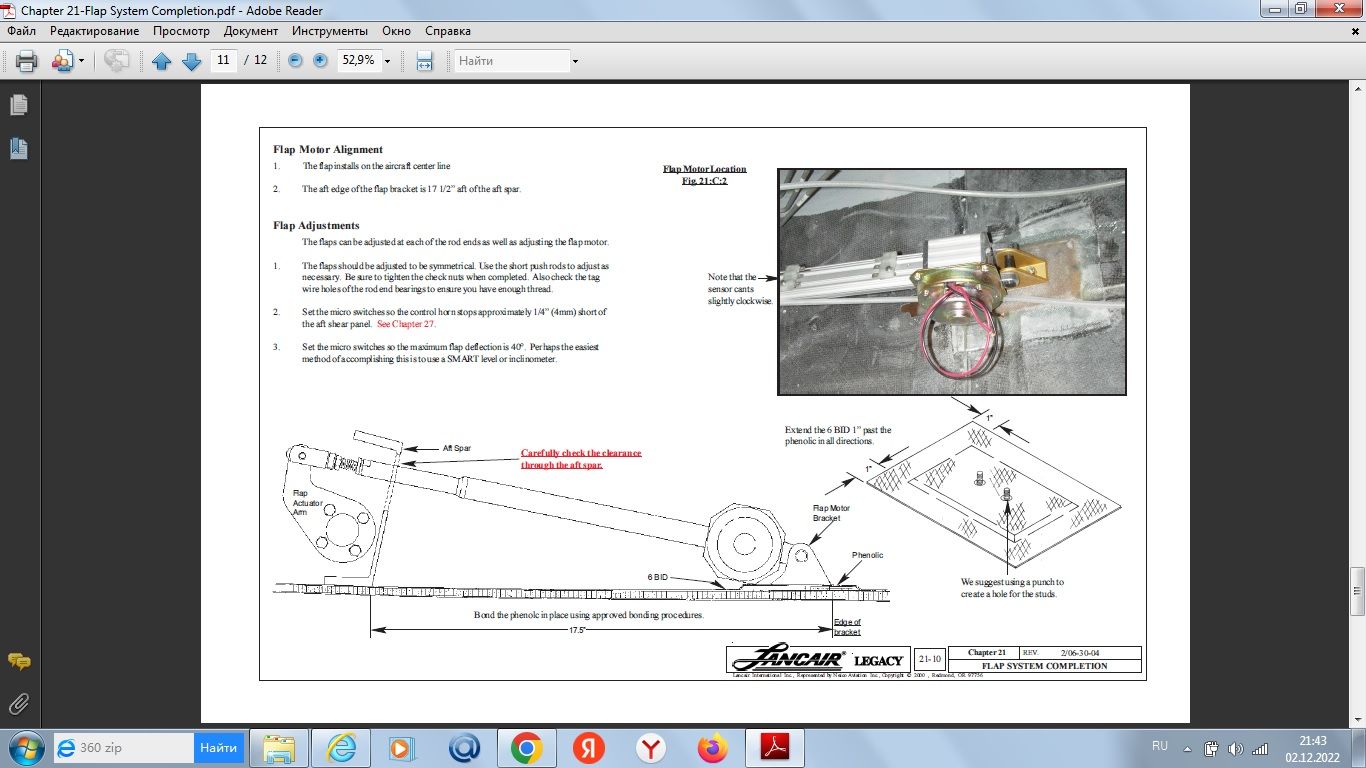Click the 'Phenolic' diagram label
Image resolution: width=1366 pixels, height=768 pixels.
[x=868, y=555]
